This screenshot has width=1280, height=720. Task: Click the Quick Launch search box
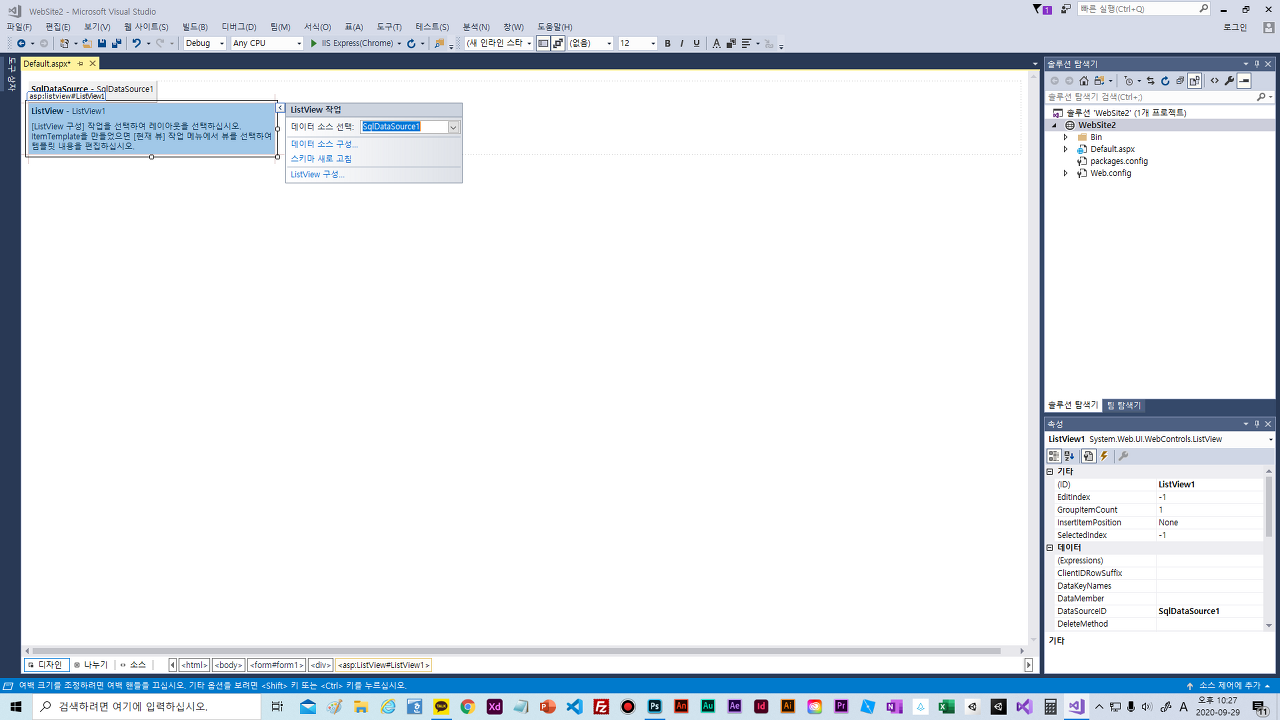[x=1143, y=8]
